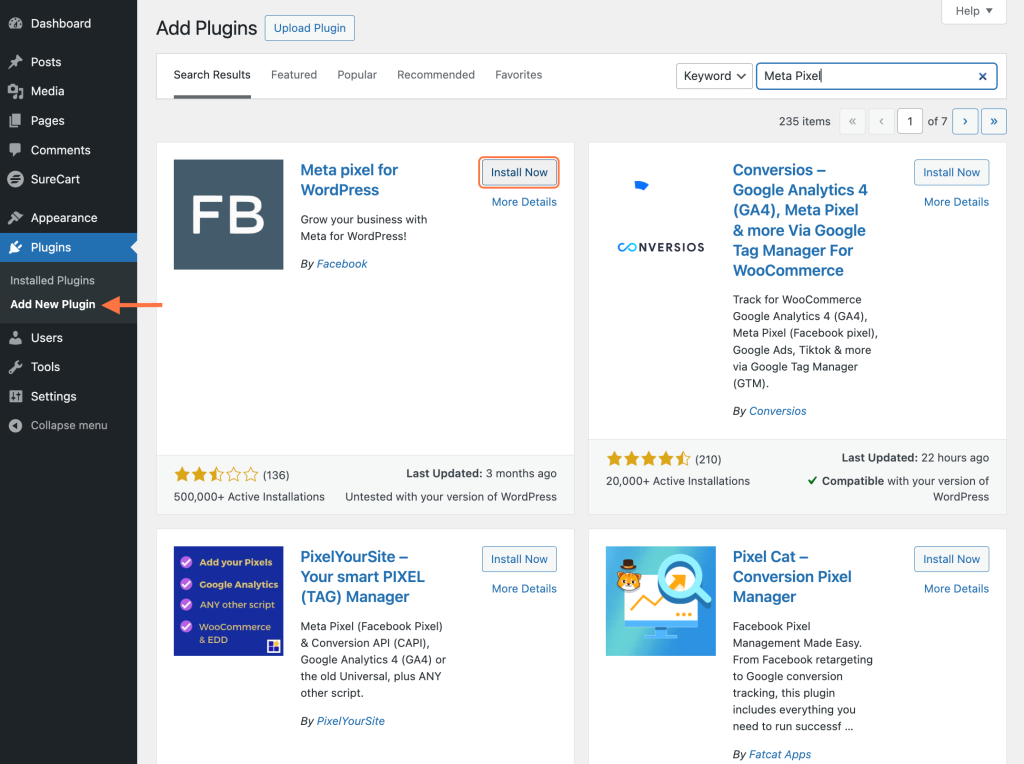Clear the search field with the X icon
This screenshot has width=1024, height=764.
[x=982, y=76]
